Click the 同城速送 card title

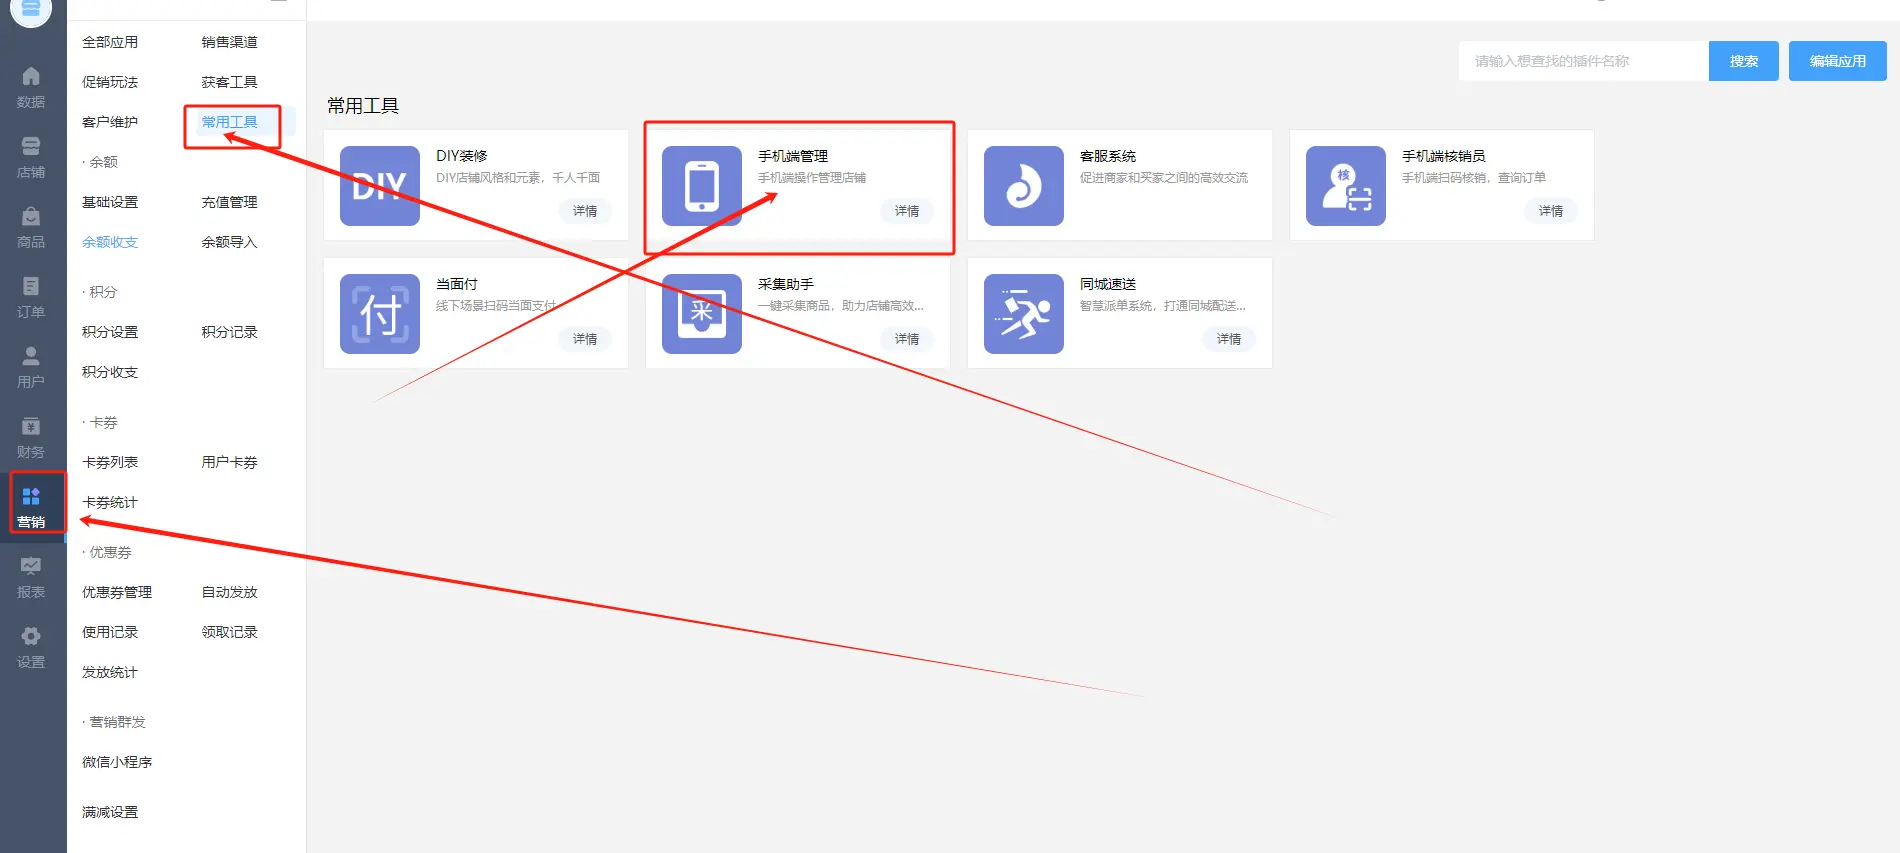[x=1108, y=284]
